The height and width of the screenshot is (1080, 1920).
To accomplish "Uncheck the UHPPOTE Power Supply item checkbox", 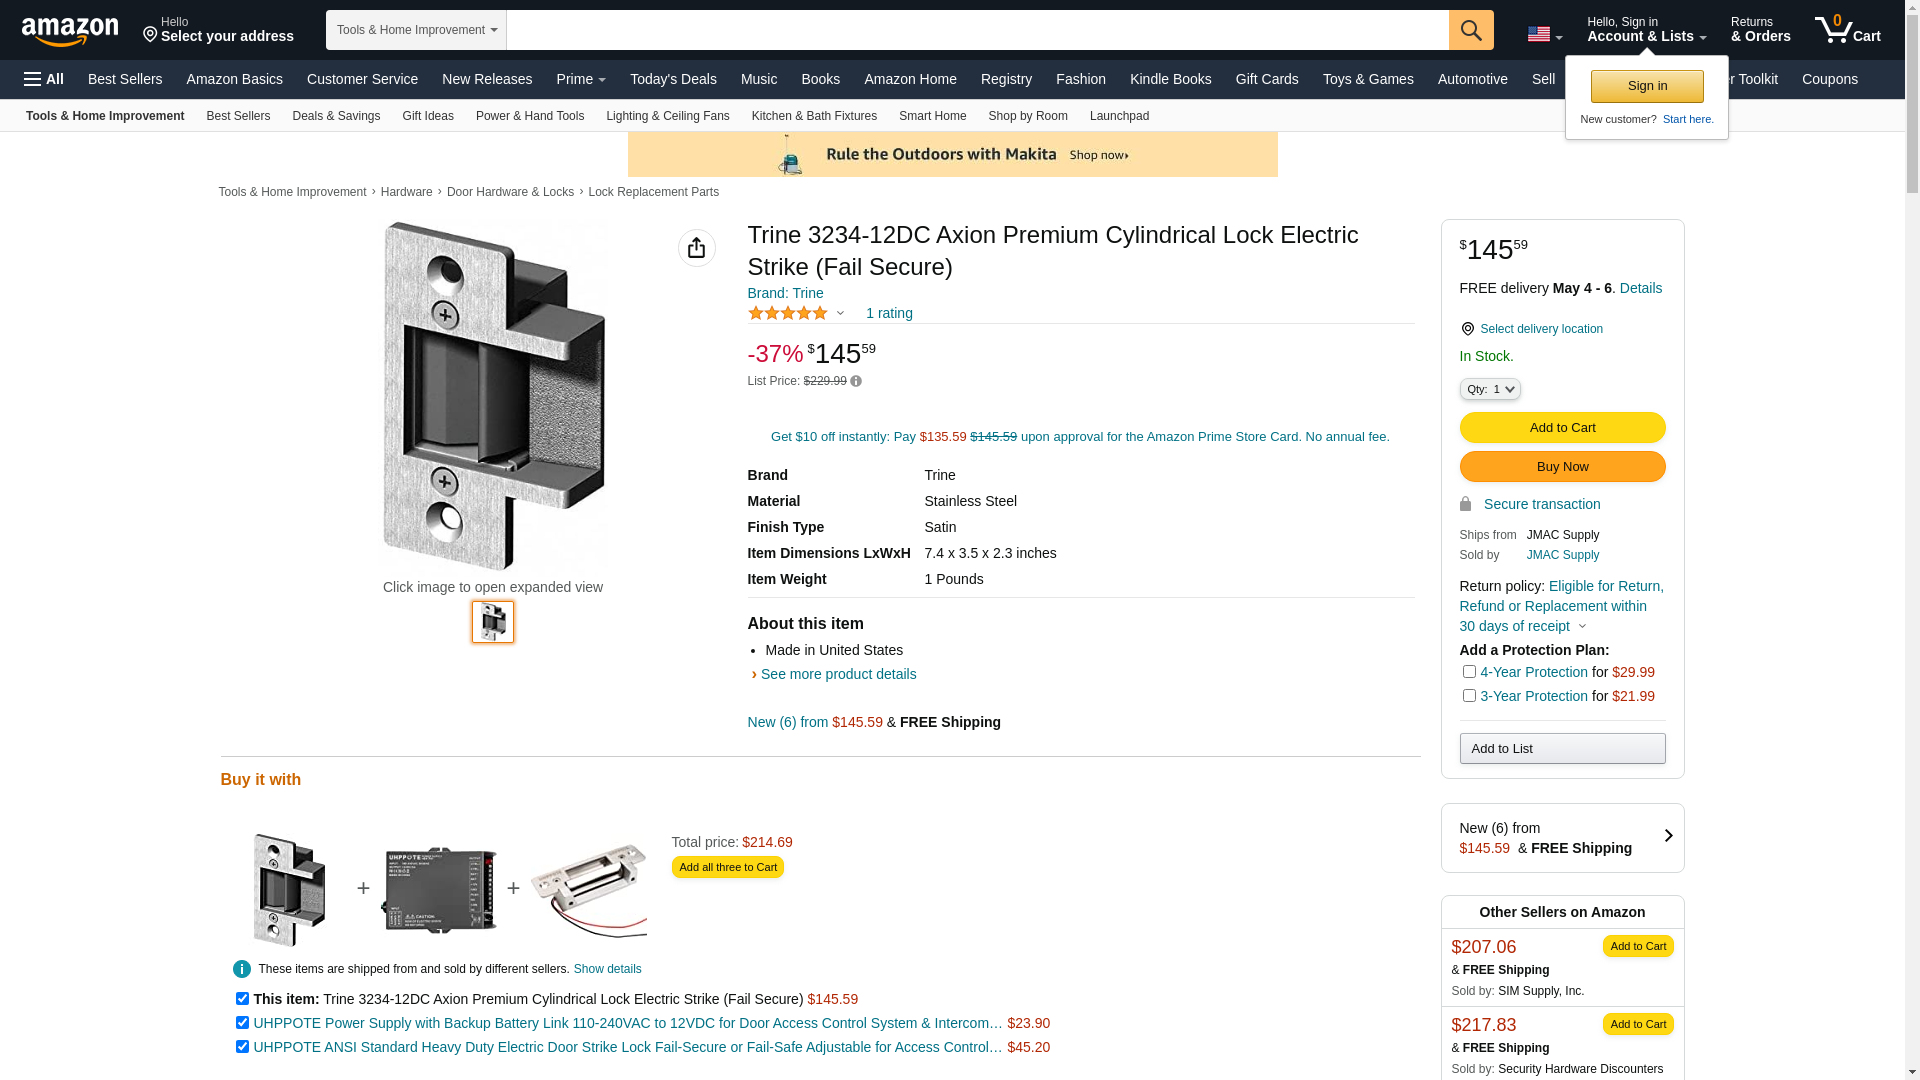I will tap(242, 1023).
